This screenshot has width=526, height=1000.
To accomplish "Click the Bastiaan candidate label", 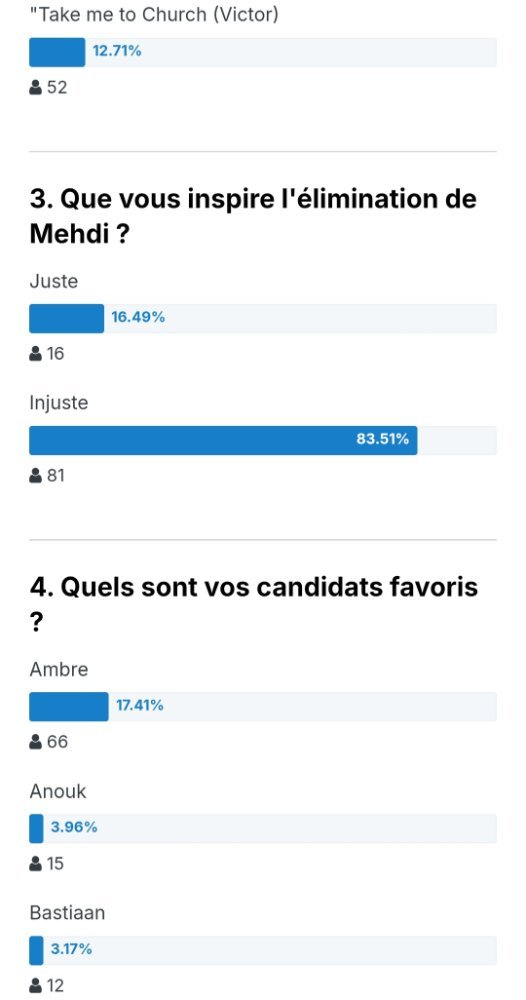I will tap(67, 913).
